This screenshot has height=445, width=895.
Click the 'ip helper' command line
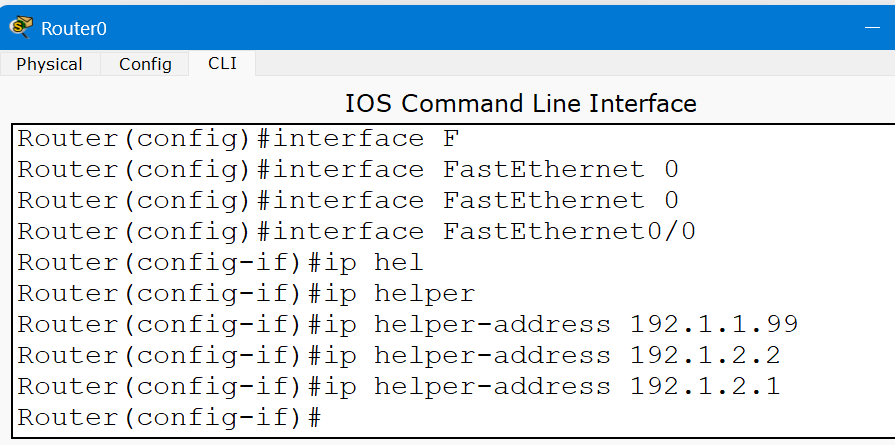[246, 294]
